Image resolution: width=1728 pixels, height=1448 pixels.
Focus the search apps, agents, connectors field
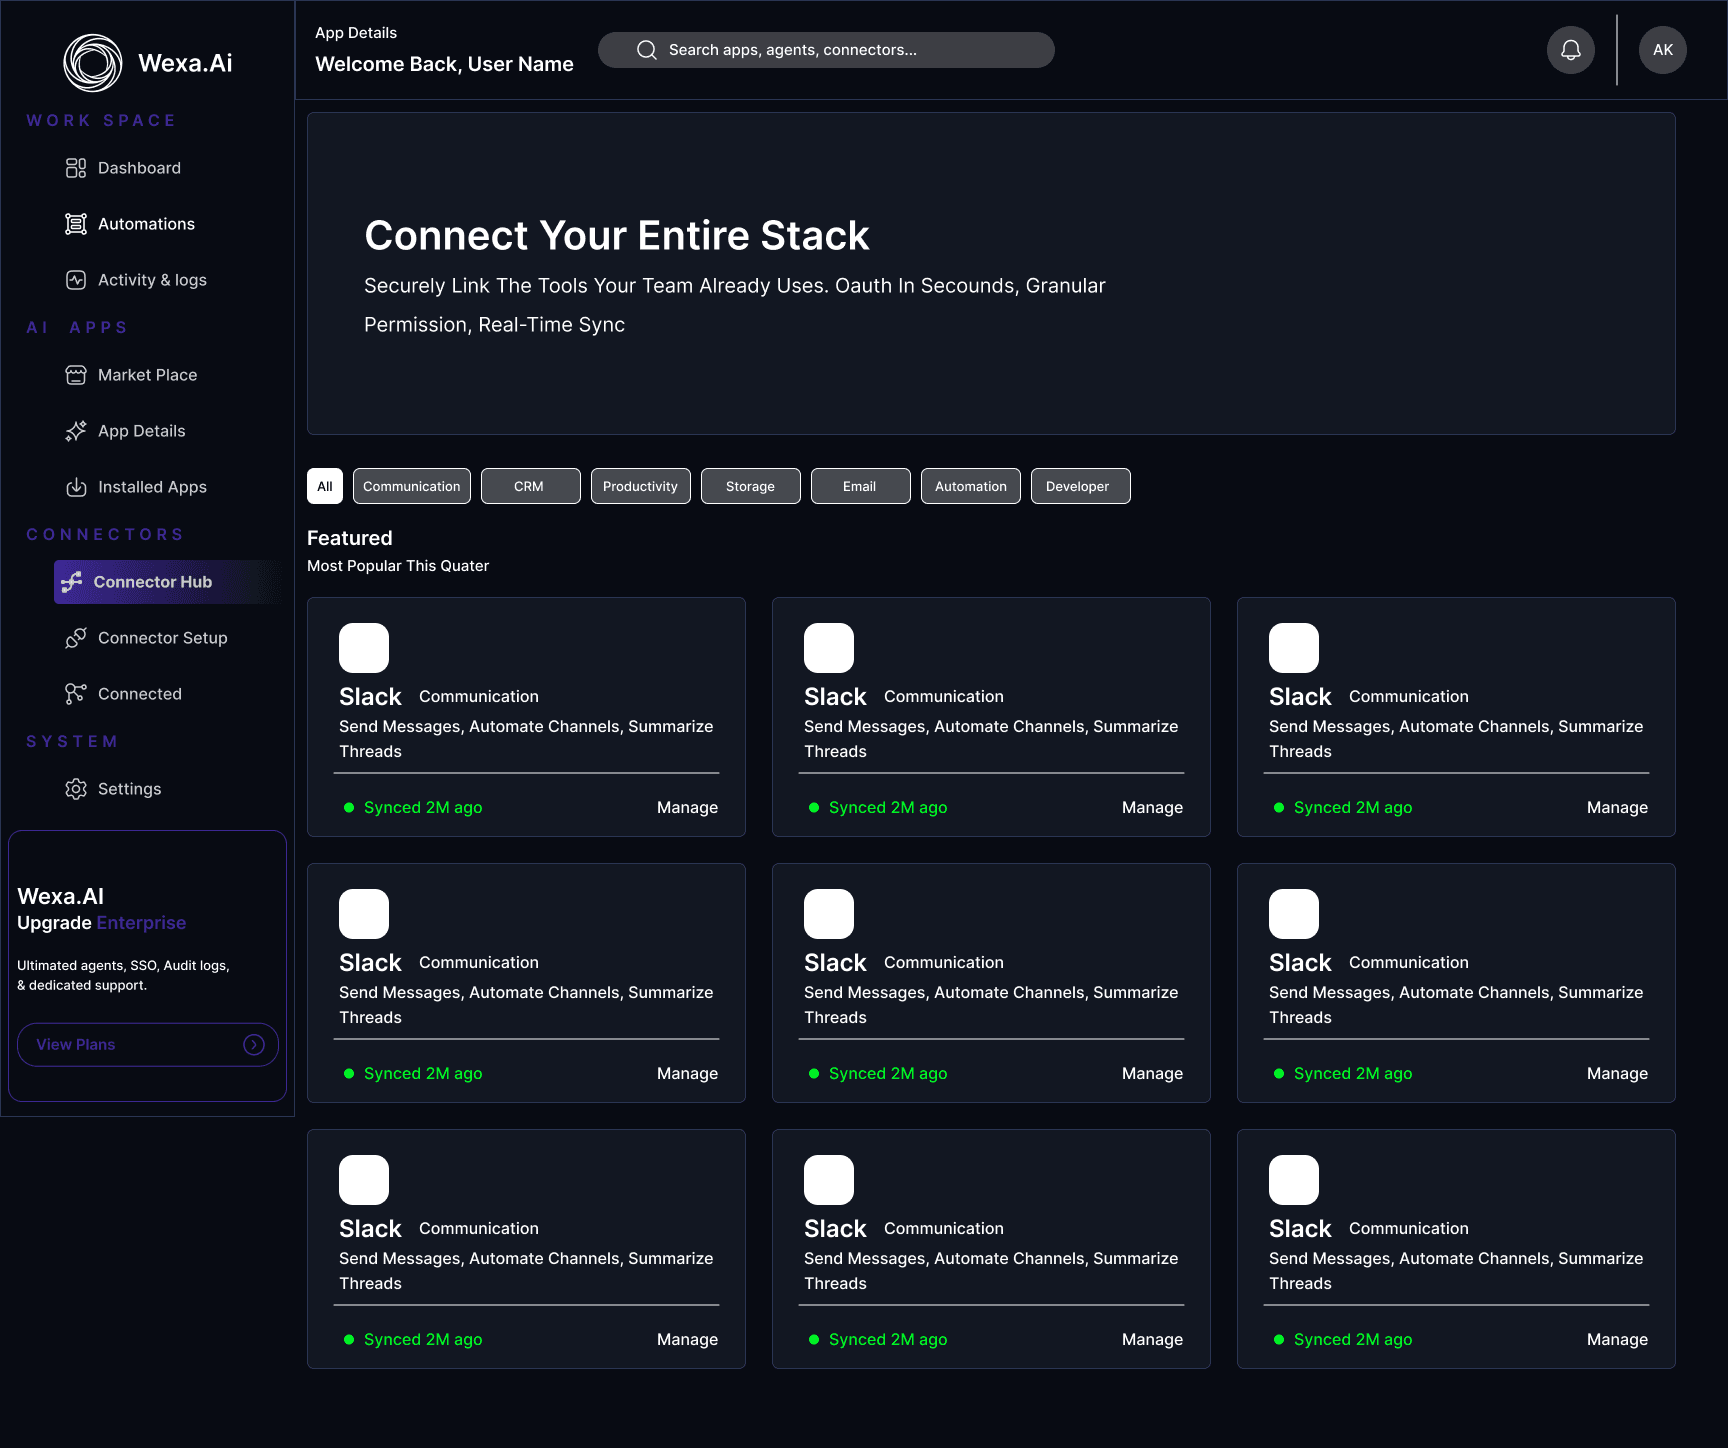[826, 50]
